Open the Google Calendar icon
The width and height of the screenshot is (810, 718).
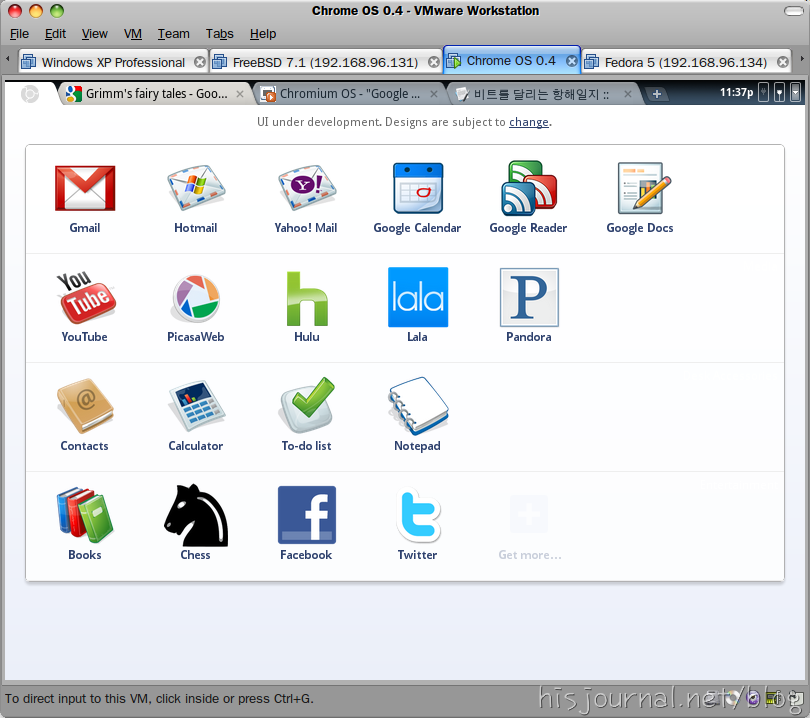[417, 188]
